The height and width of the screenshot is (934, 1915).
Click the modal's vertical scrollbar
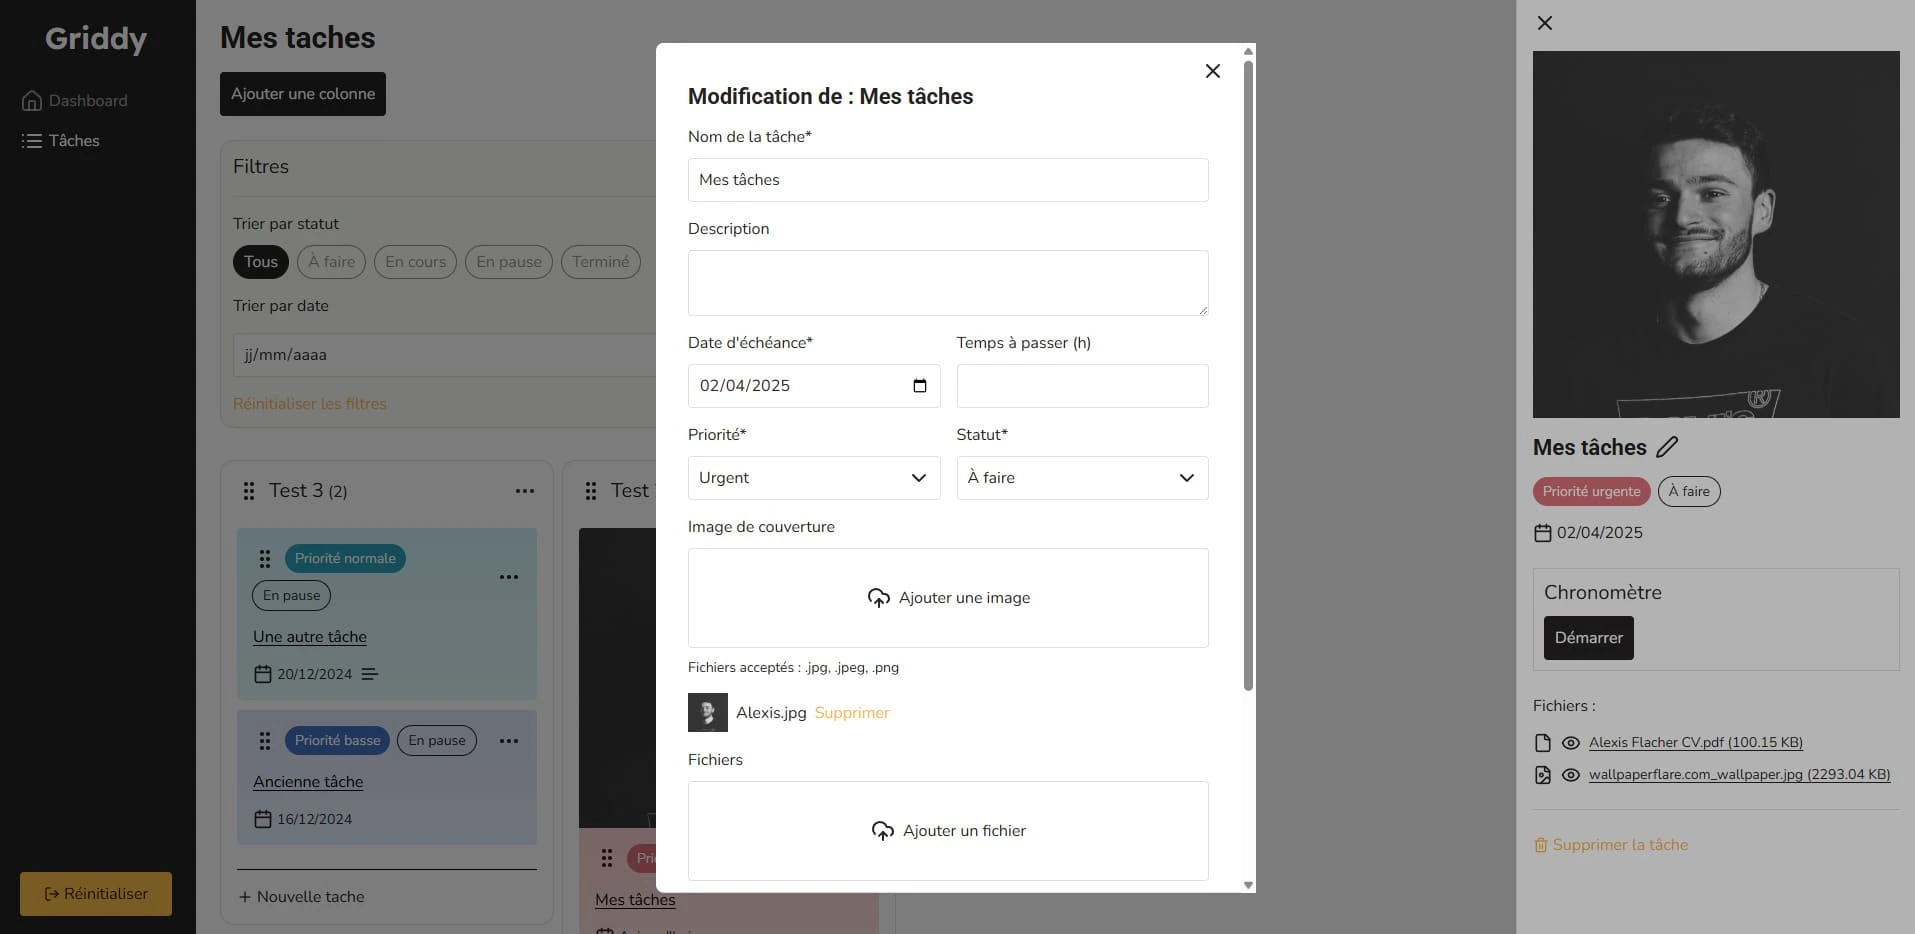1248,375
